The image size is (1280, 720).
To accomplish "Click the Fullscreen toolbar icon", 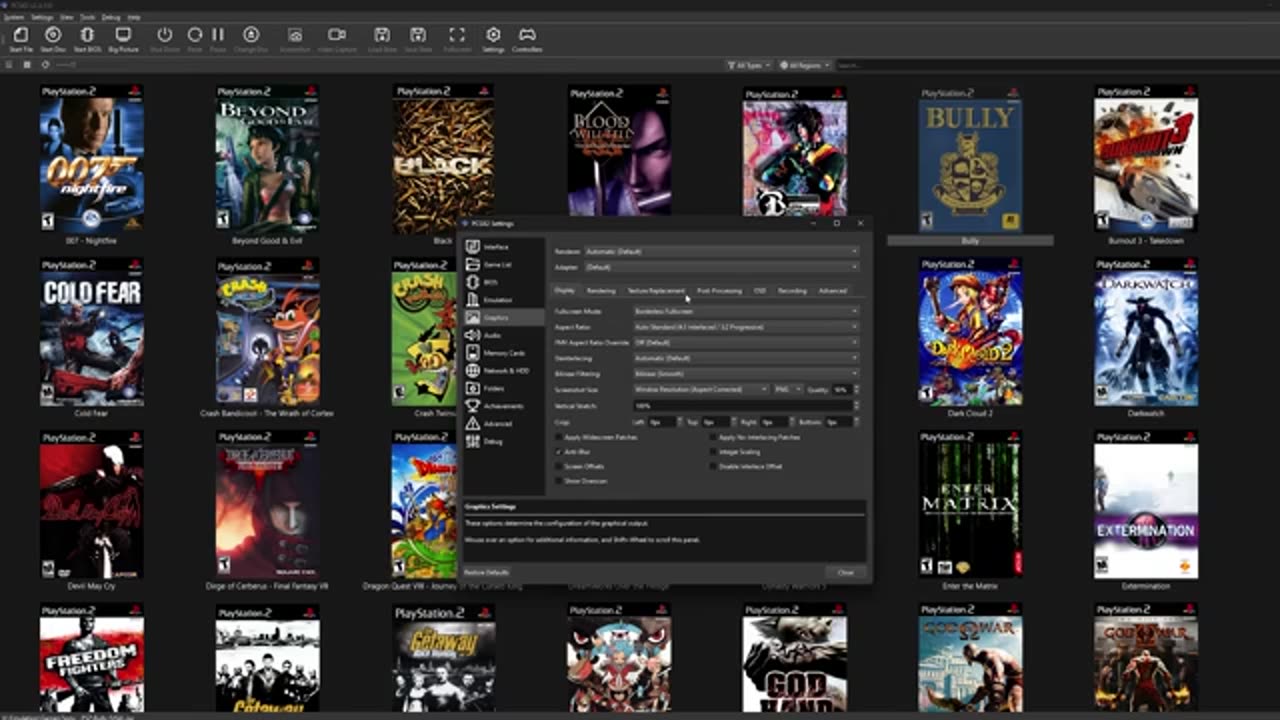I will coord(457,39).
